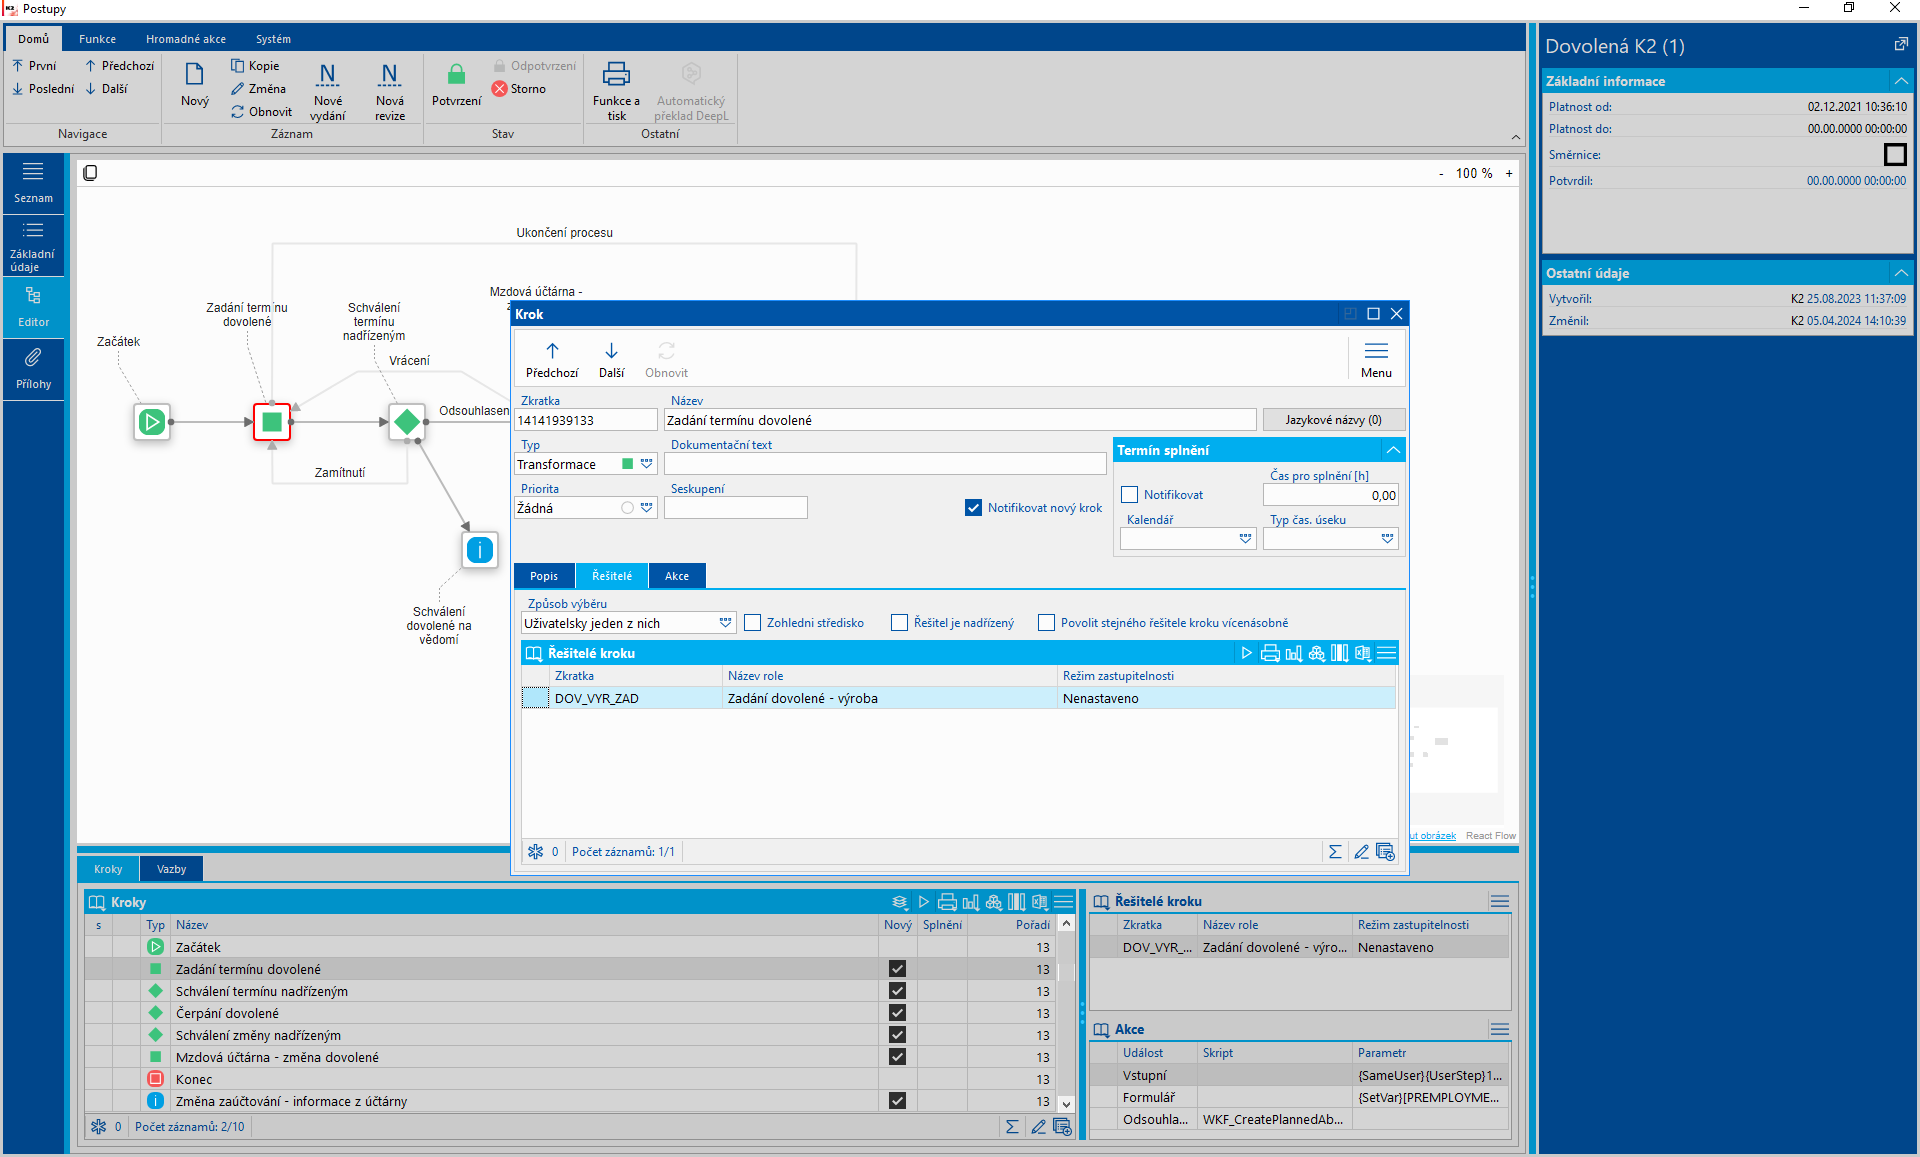1920x1157 pixels.
Task: Open the Hromadné akce ribbon tab
Action: click(x=186, y=39)
